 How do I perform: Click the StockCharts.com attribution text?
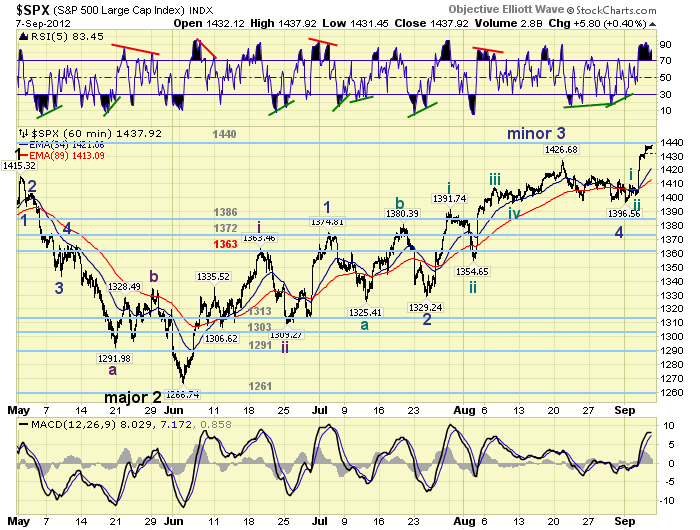pos(616,10)
